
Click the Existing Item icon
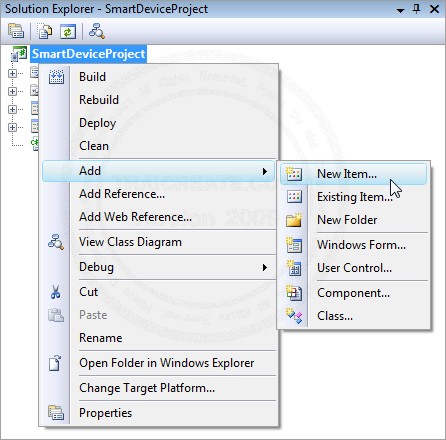tap(295, 197)
